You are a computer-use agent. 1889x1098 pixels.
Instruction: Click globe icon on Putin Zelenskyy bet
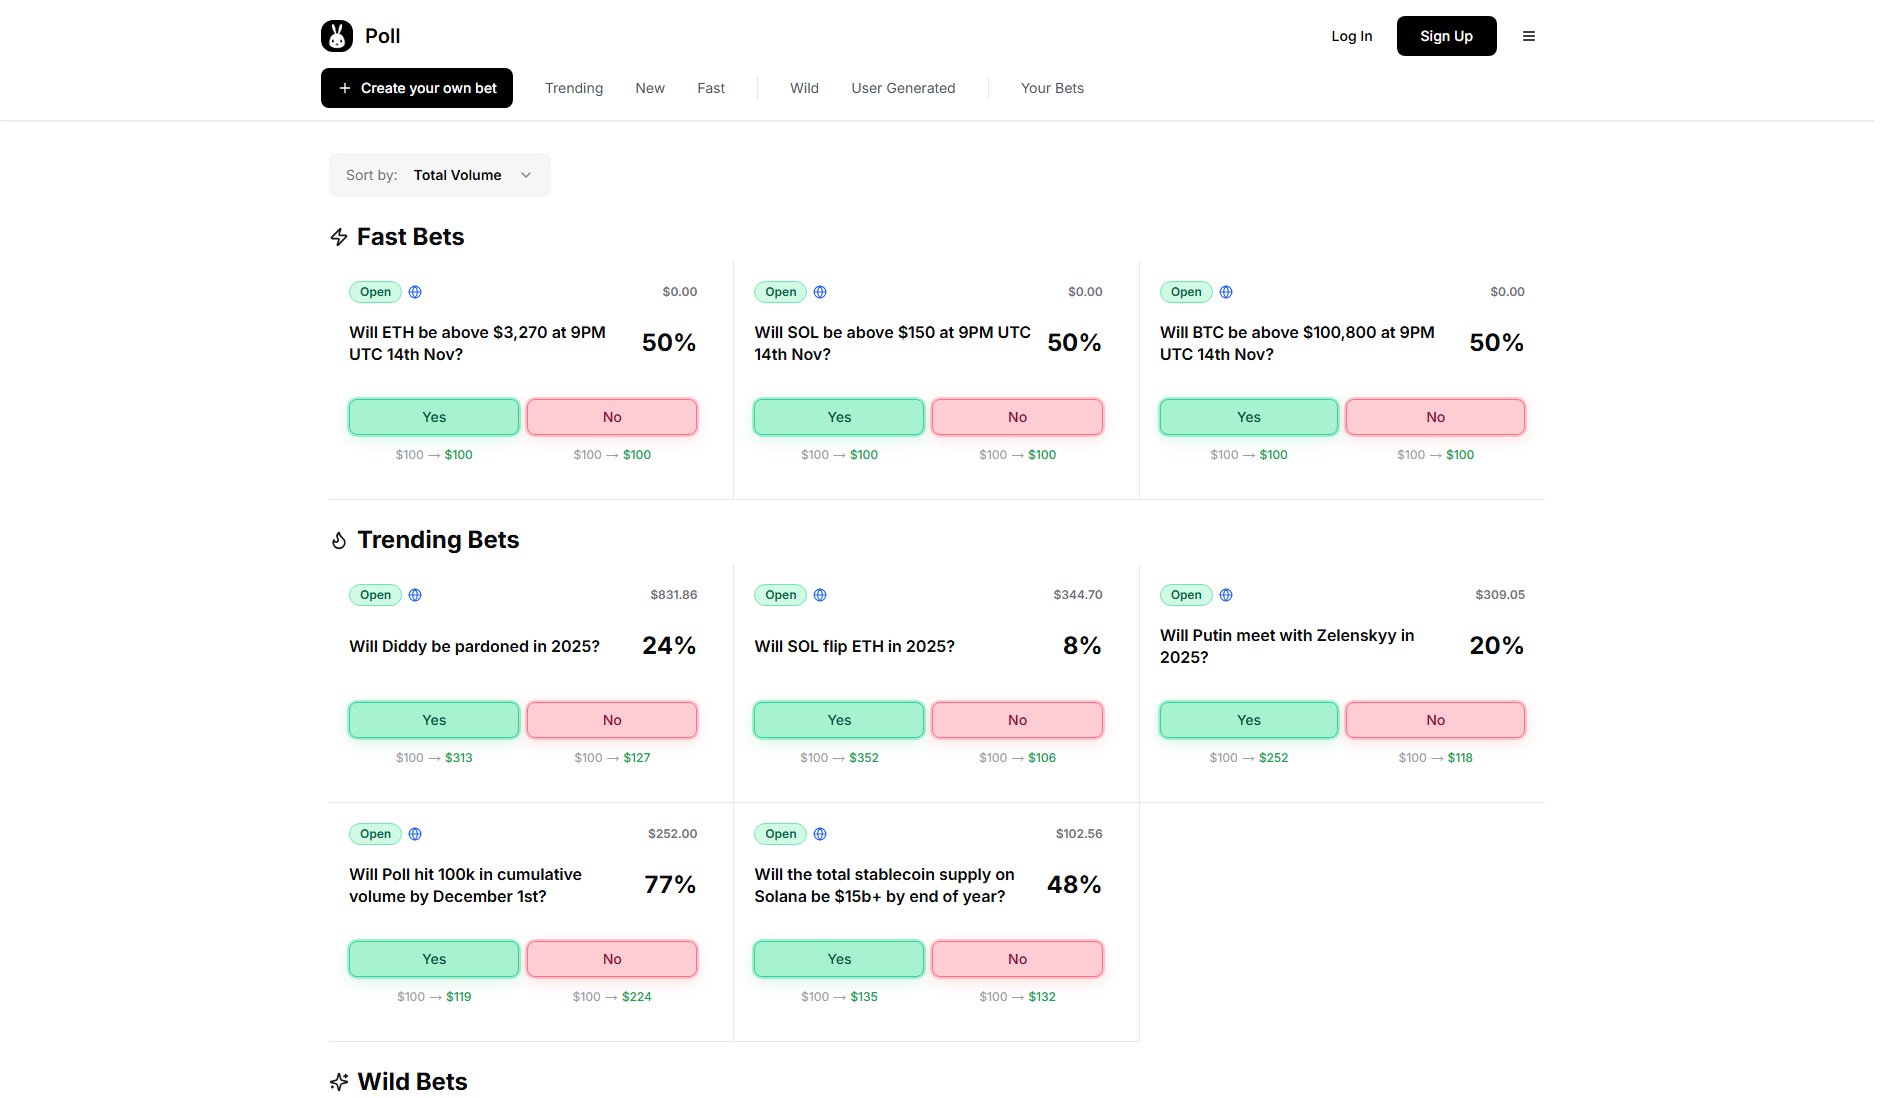tap(1226, 595)
